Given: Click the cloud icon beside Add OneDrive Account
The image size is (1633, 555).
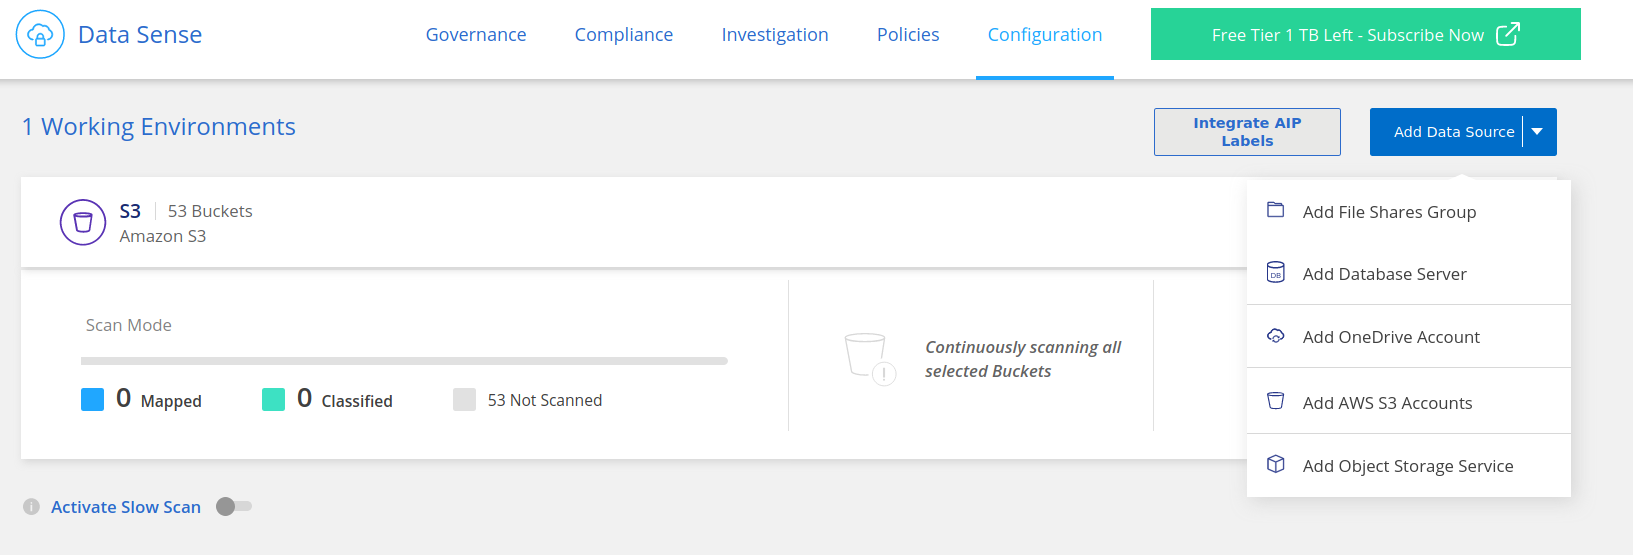Looking at the screenshot, I should point(1275,336).
